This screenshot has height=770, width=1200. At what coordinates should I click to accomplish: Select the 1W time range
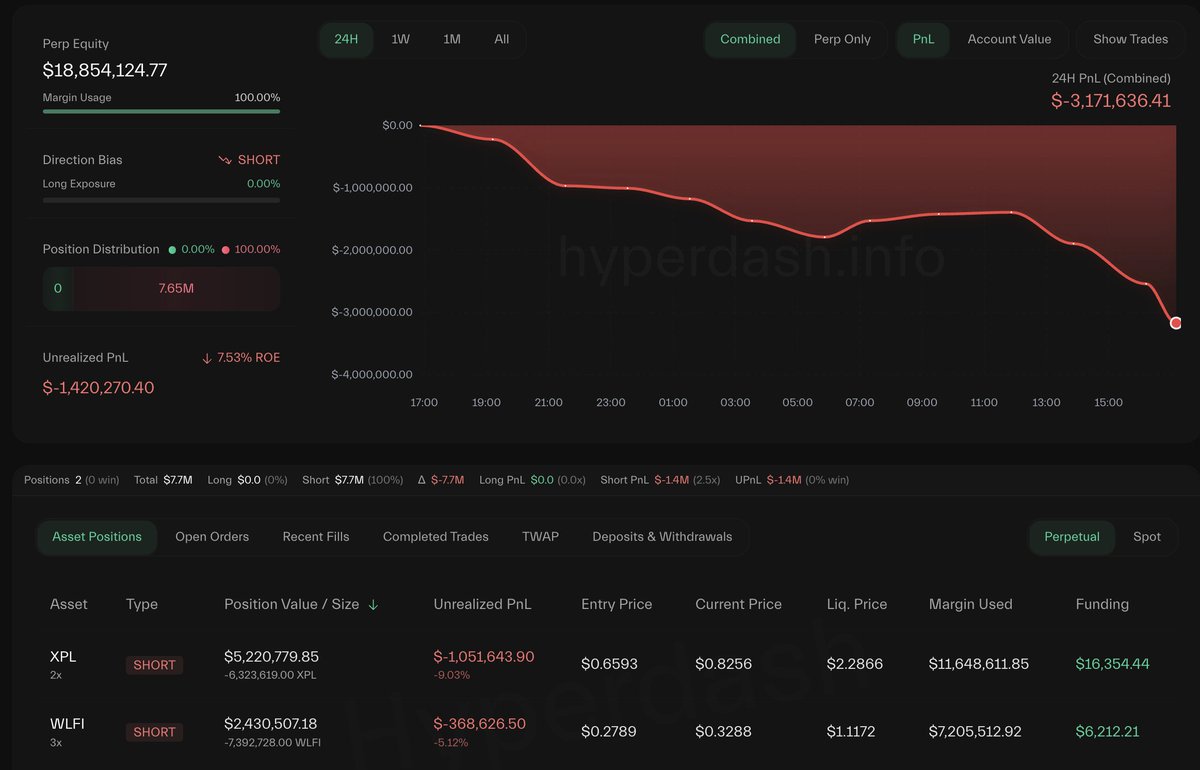400,39
